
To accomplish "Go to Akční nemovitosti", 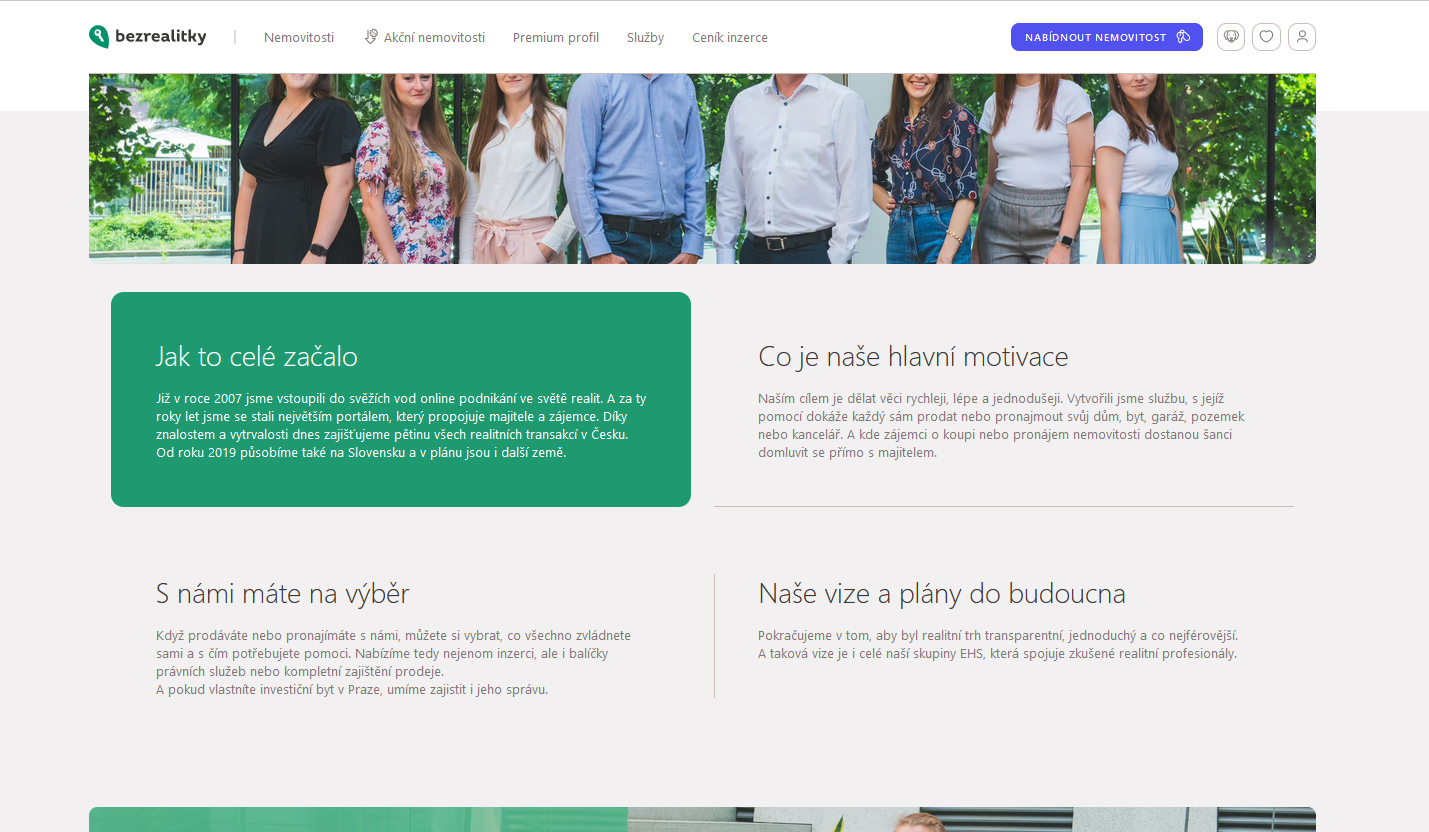I will [434, 37].
